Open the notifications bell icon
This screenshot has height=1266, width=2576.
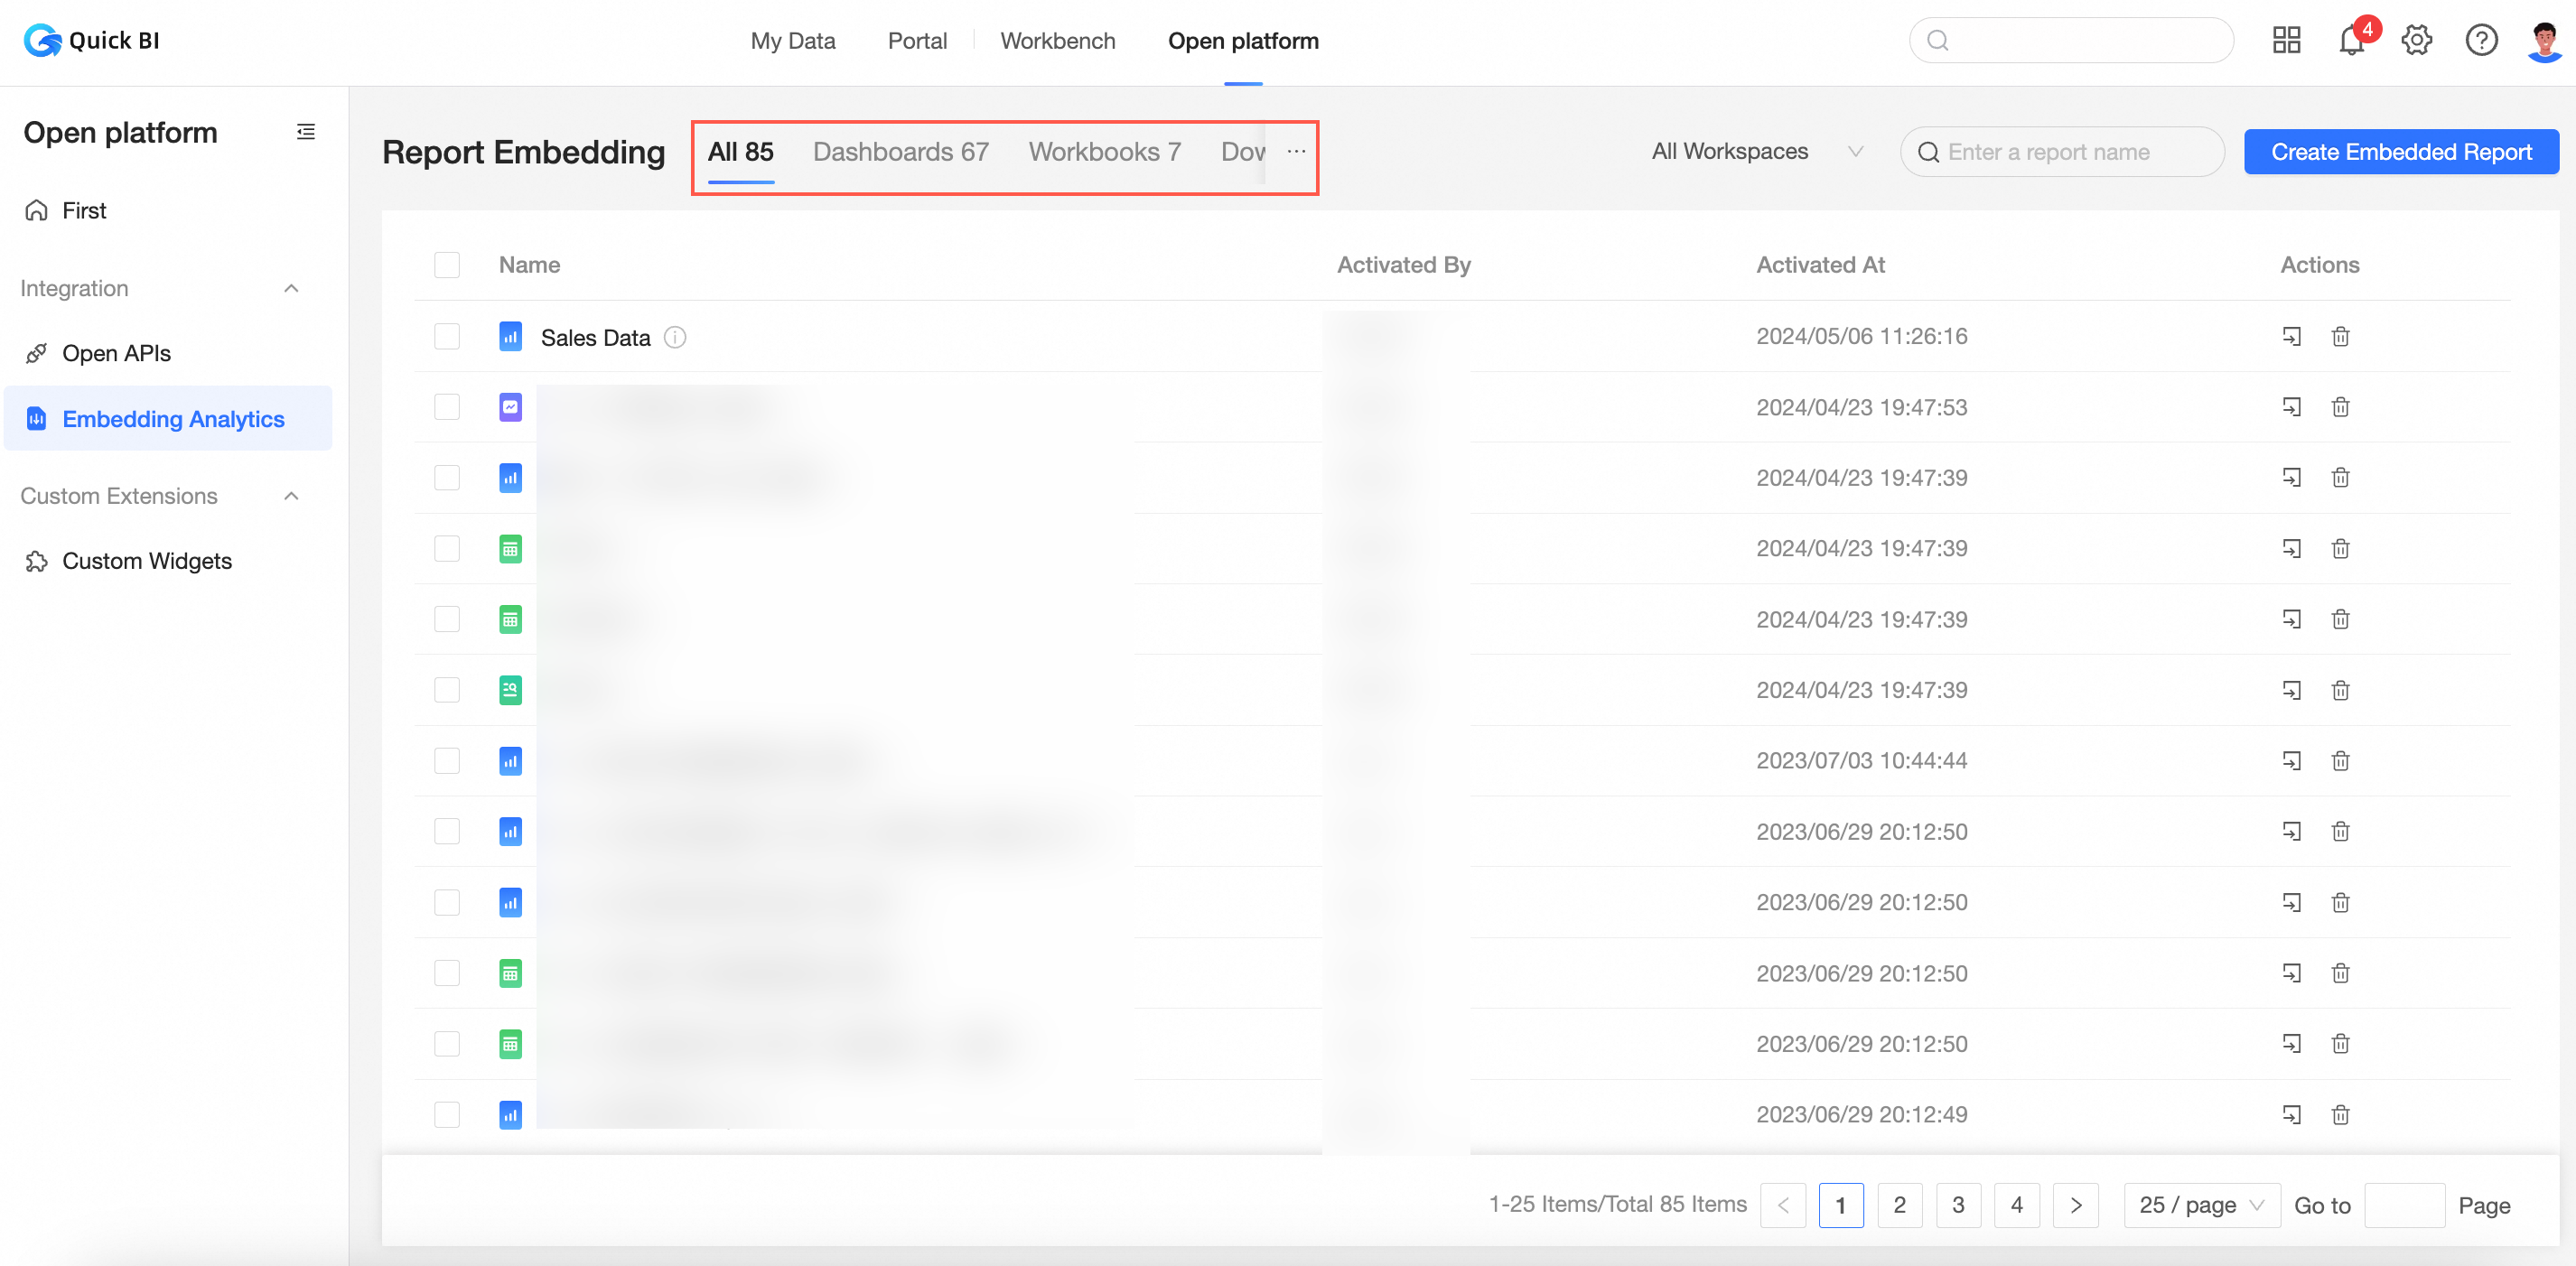pos(2350,41)
